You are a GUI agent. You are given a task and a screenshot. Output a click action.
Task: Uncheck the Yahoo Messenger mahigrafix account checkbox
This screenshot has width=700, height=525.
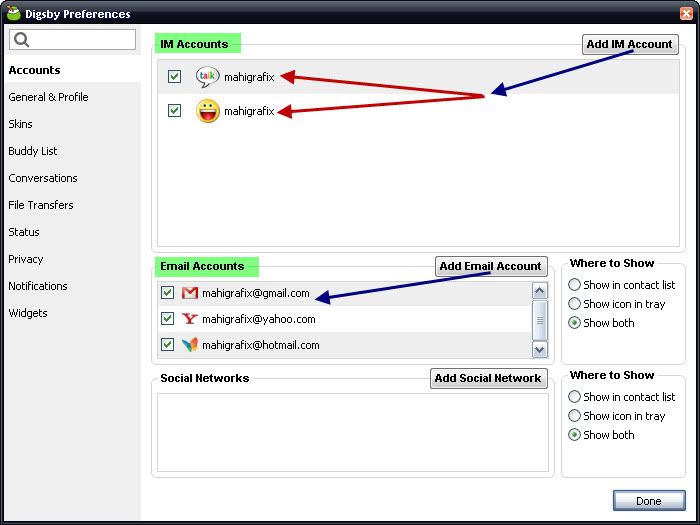click(x=175, y=110)
